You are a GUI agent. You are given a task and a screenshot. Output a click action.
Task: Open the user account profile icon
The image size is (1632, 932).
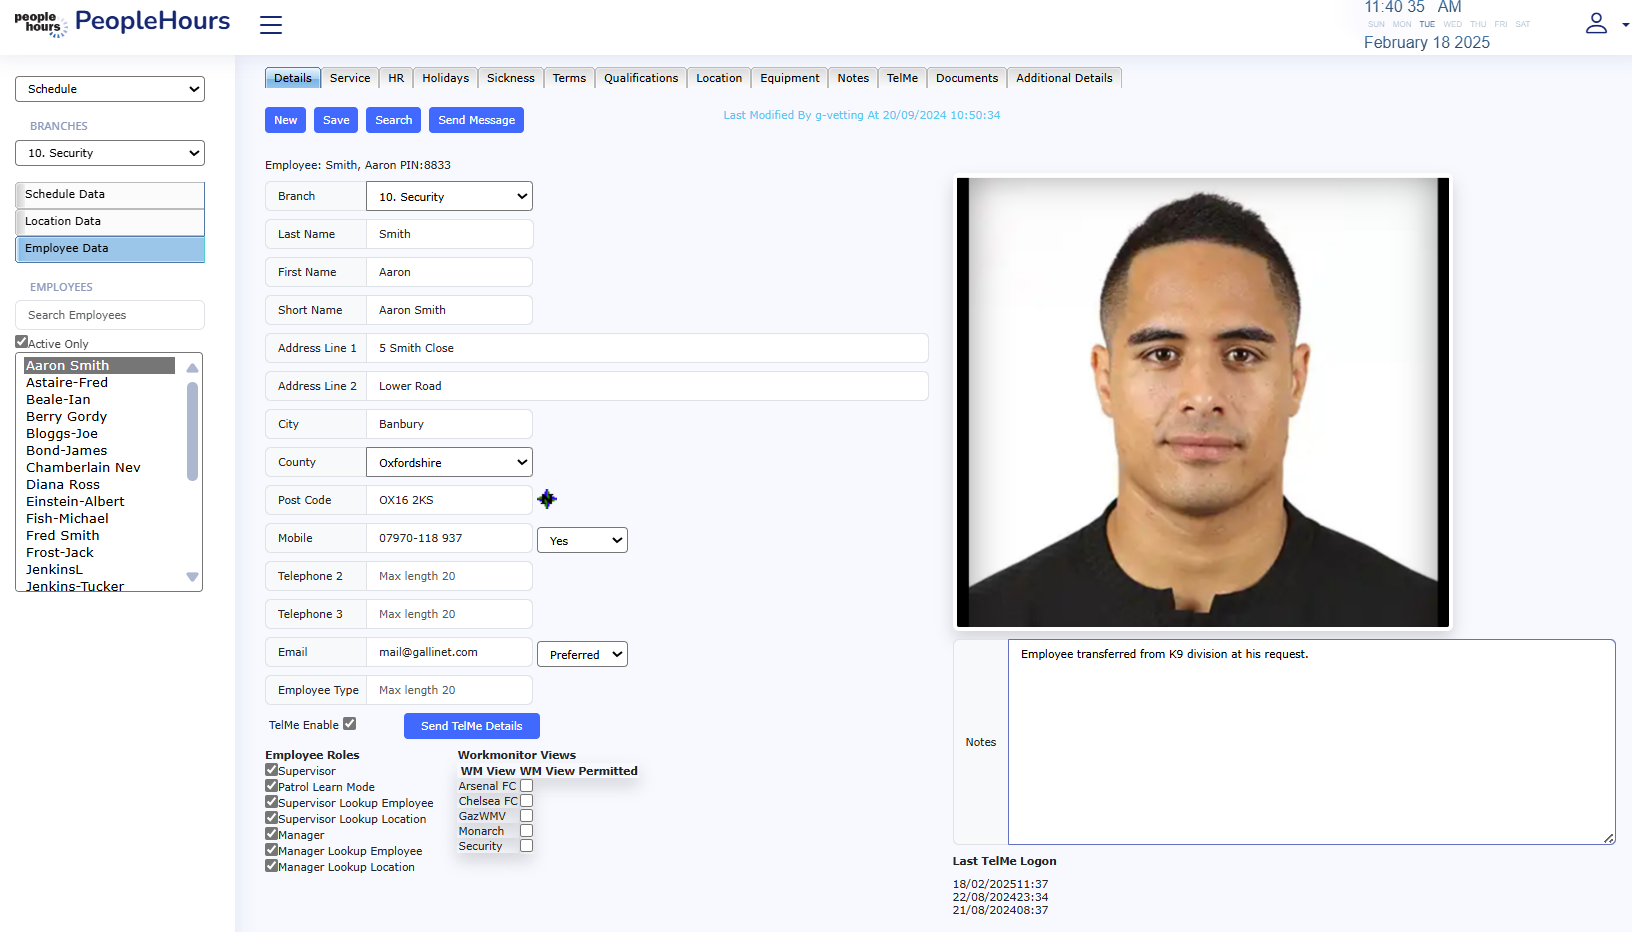coord(1596,23)
